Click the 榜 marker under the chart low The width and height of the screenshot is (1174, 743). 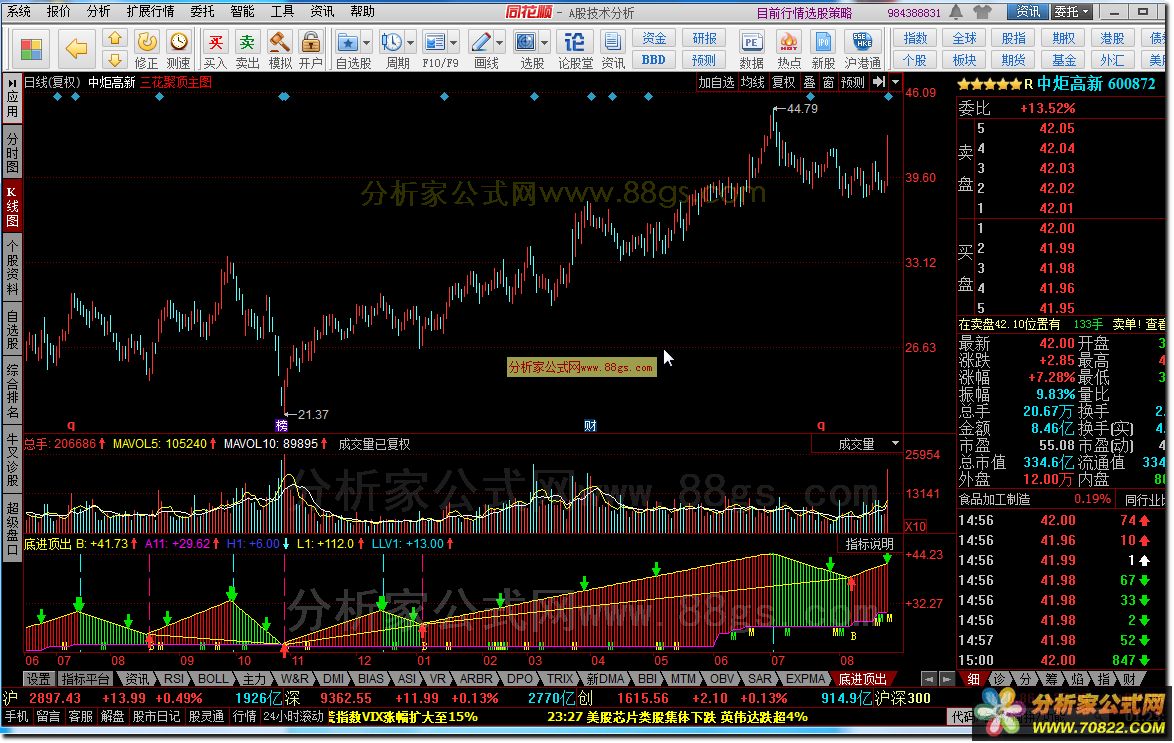click(282, 425)
